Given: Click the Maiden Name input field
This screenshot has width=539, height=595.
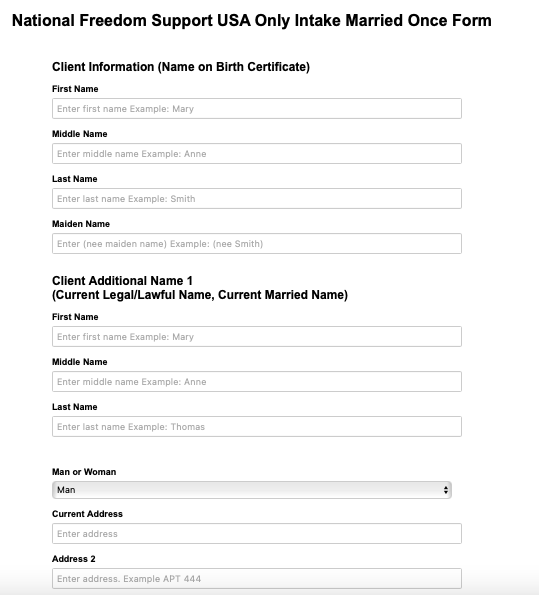Looking at the screenshot, I should pos(257,244).
